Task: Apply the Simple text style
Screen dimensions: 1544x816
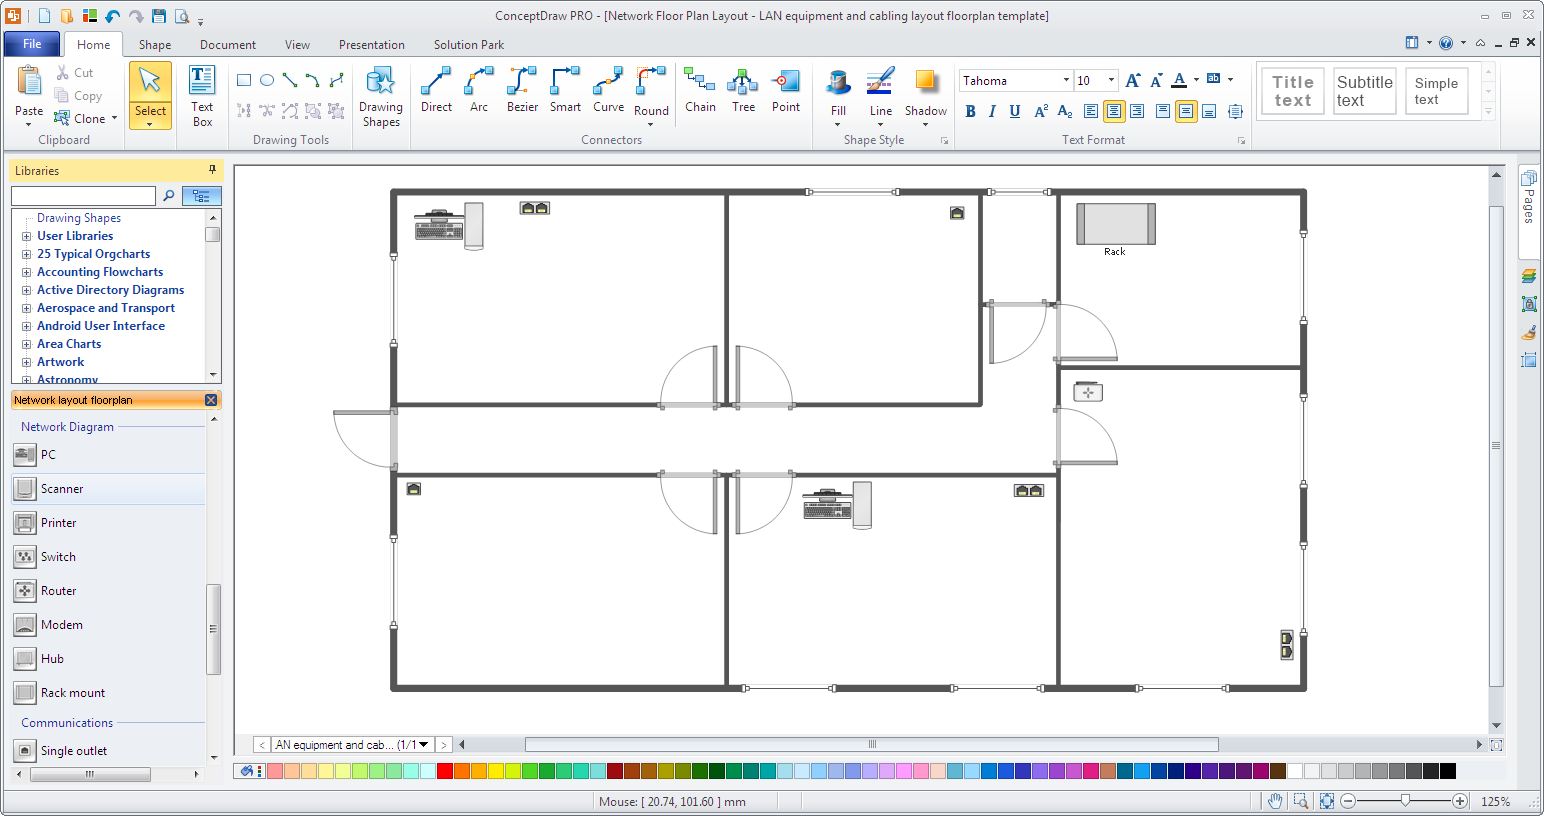Action: [x=1437, y=91]
